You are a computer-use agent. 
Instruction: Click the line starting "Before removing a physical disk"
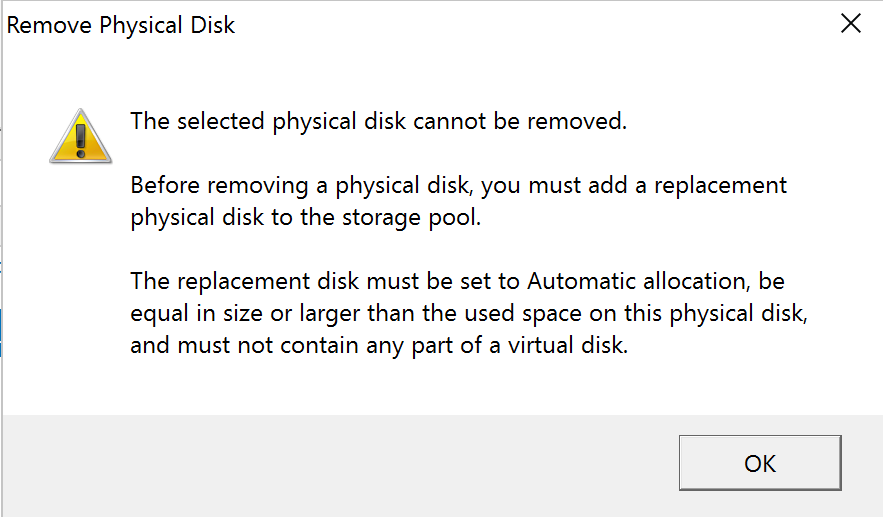pos(458,186)
